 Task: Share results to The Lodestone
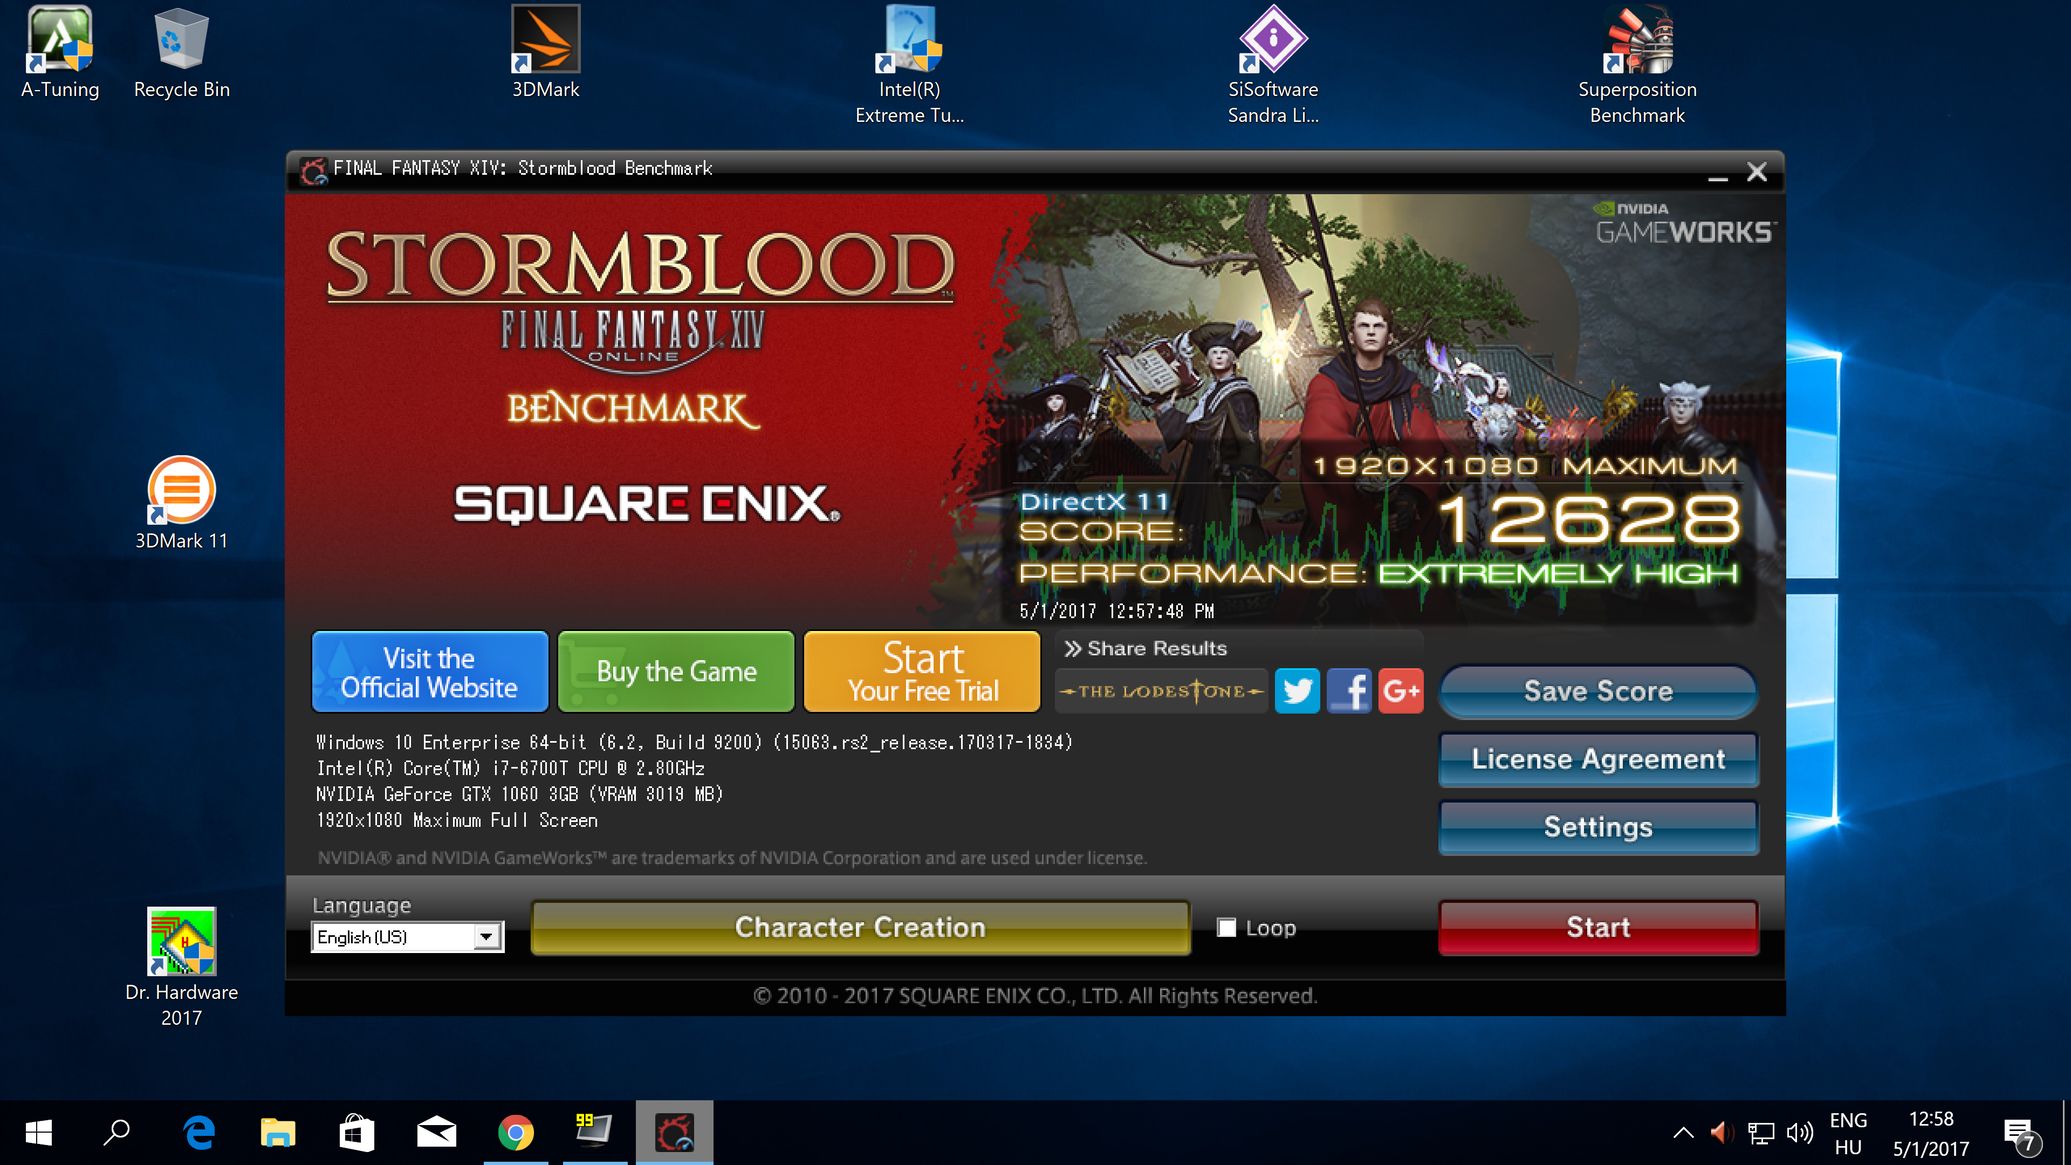point(1161,691)
